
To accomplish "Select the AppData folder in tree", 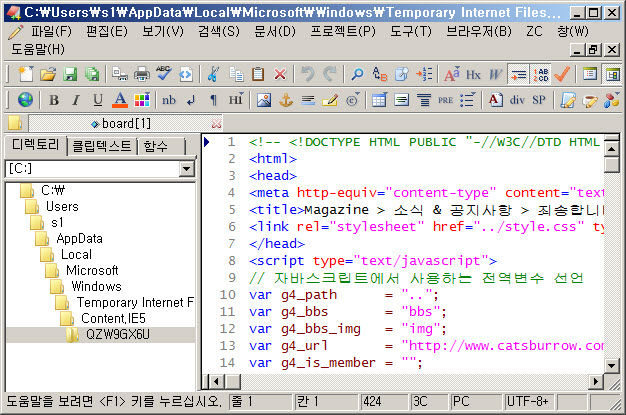I will point(79,238).
